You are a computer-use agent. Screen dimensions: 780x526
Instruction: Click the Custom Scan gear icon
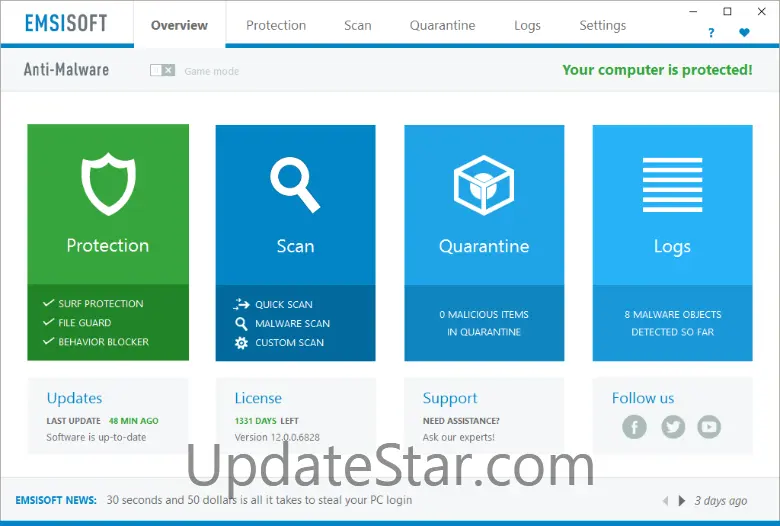click(x=241, y=342)
